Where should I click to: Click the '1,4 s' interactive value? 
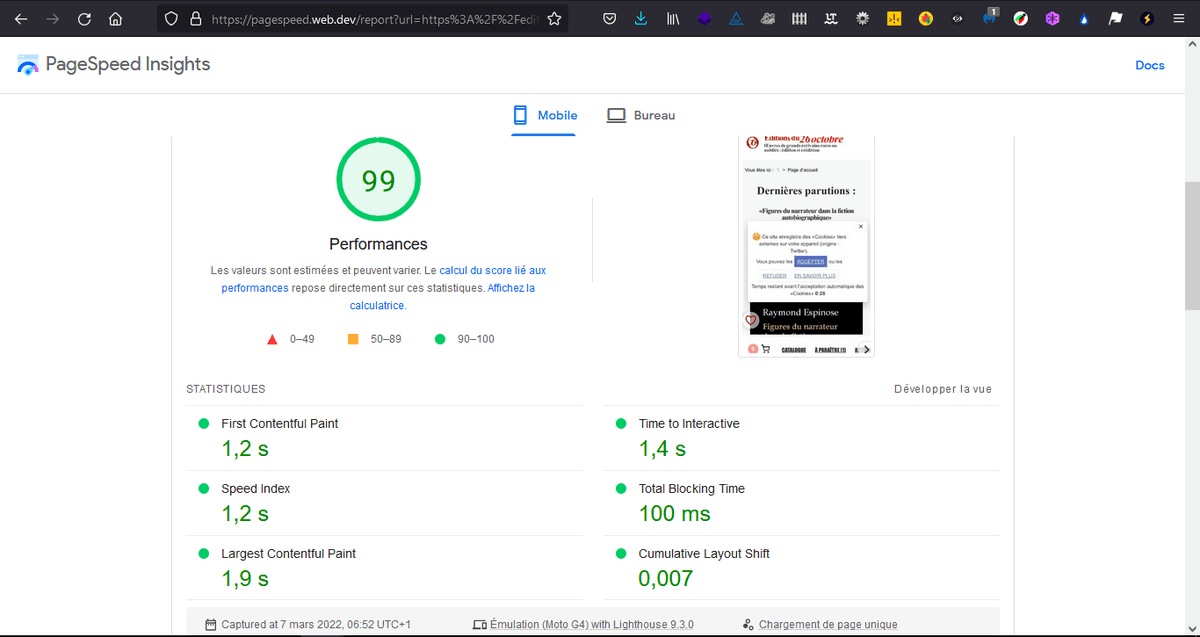(662, 449)
